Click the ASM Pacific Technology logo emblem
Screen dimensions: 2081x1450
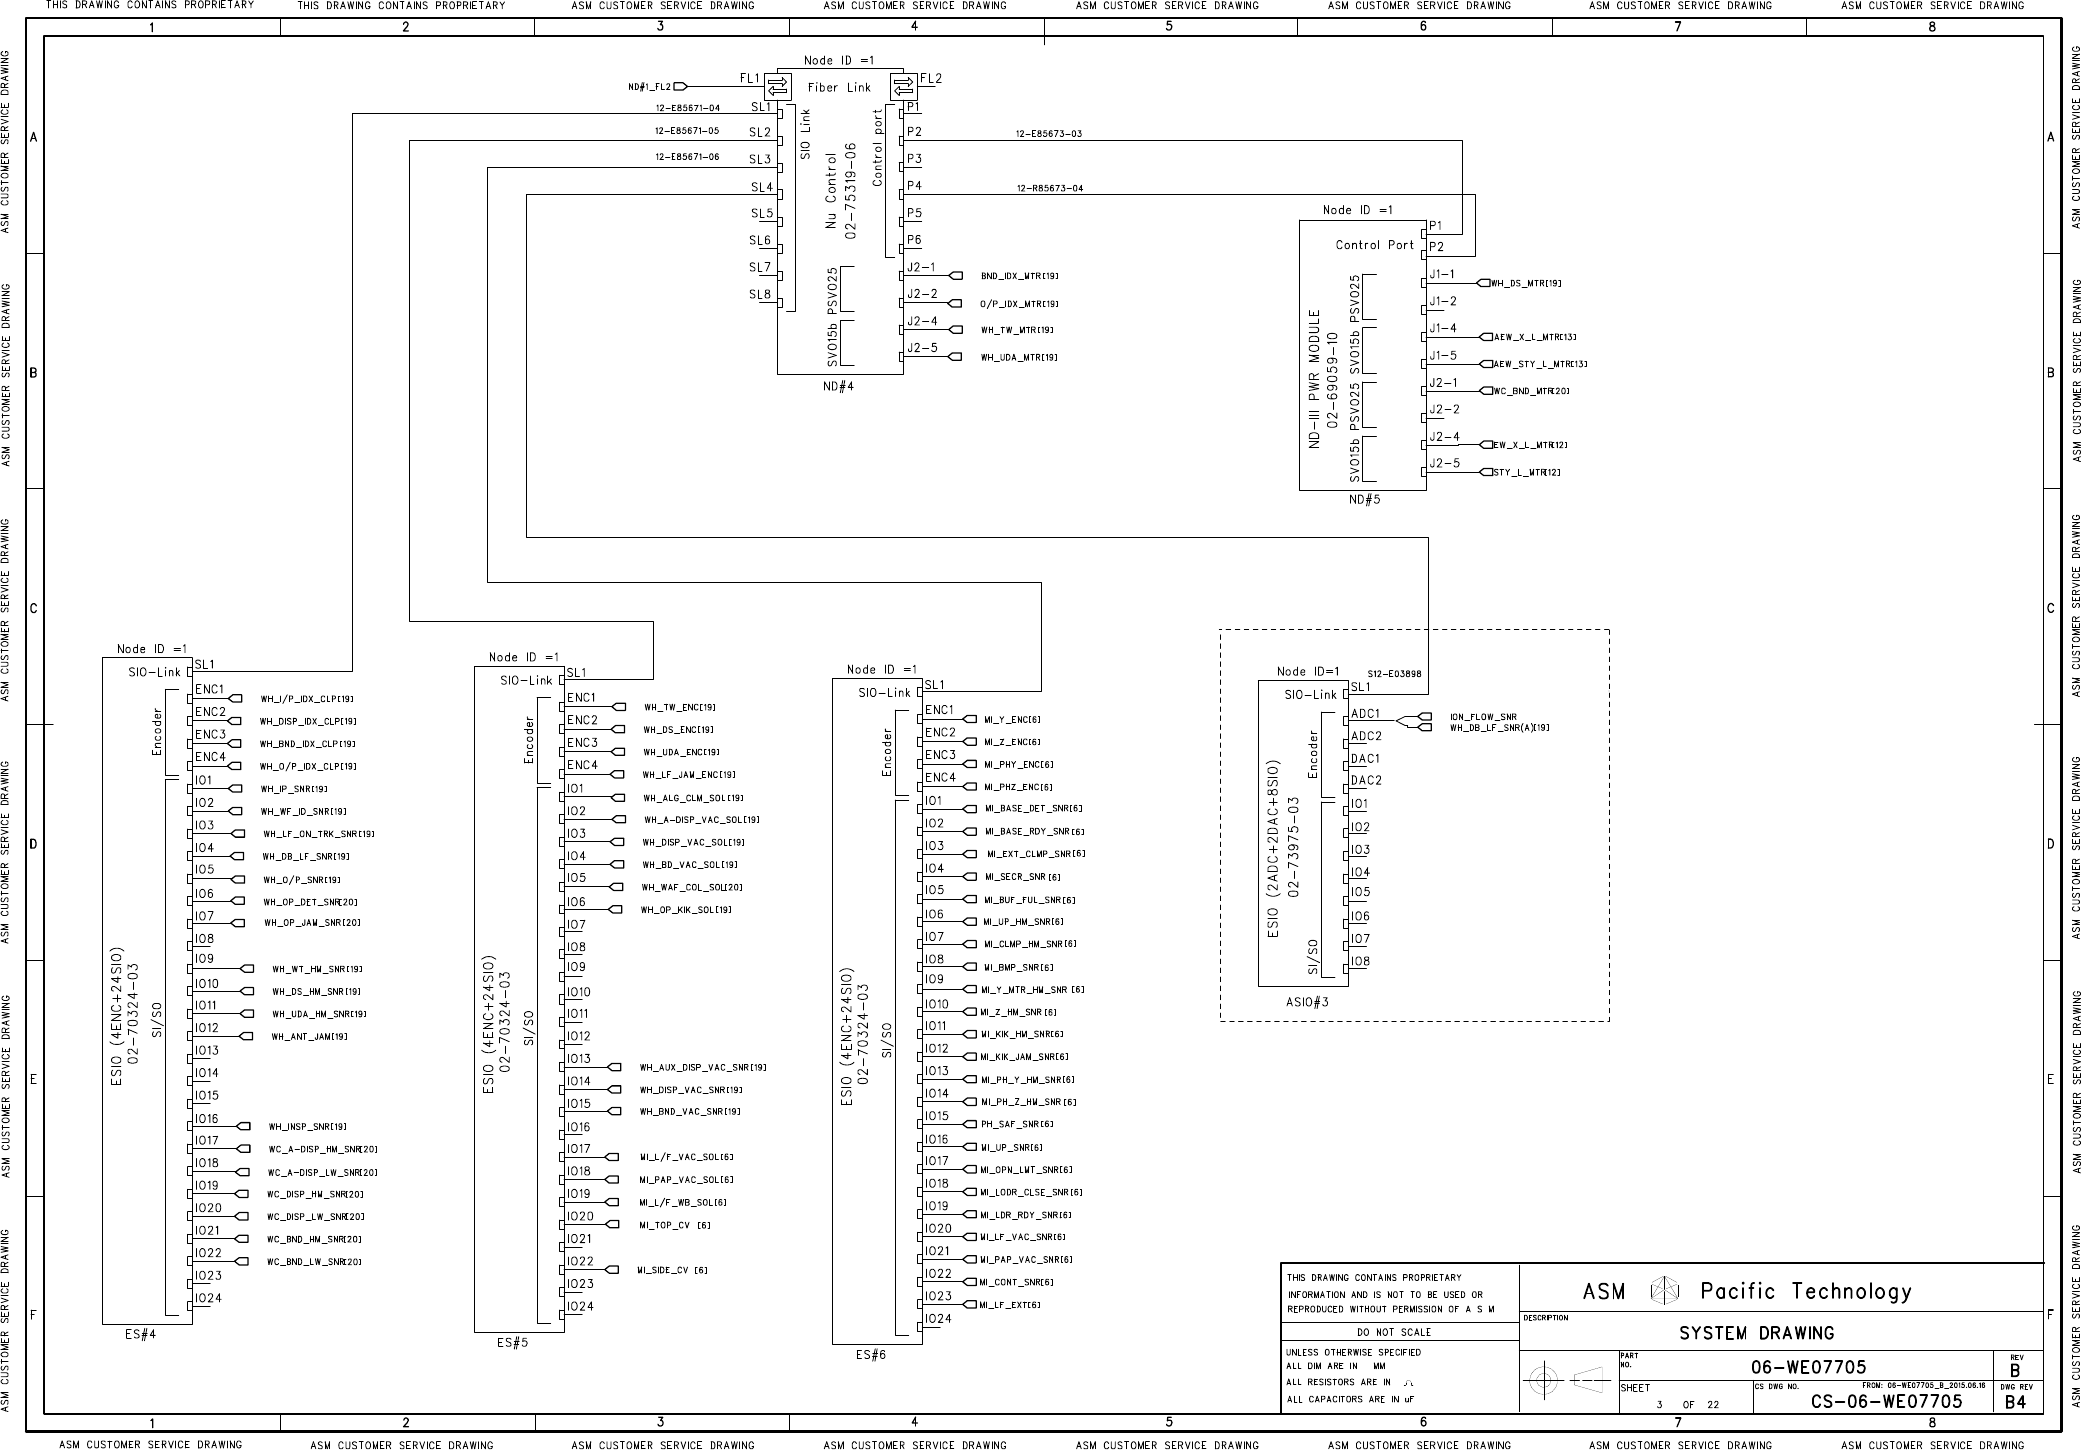1663,1292
